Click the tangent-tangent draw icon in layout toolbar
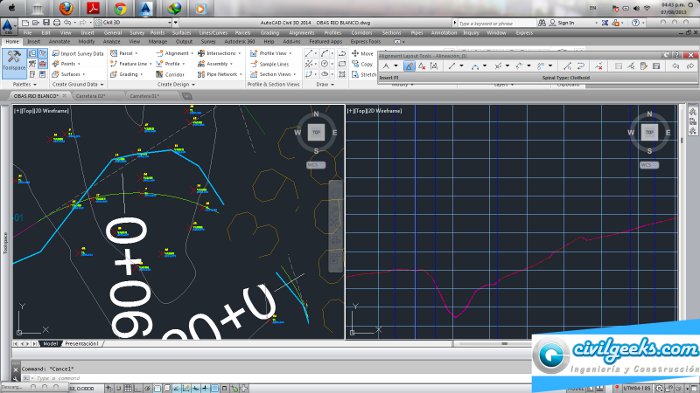The image size is (700, 393). coord(386,67)
